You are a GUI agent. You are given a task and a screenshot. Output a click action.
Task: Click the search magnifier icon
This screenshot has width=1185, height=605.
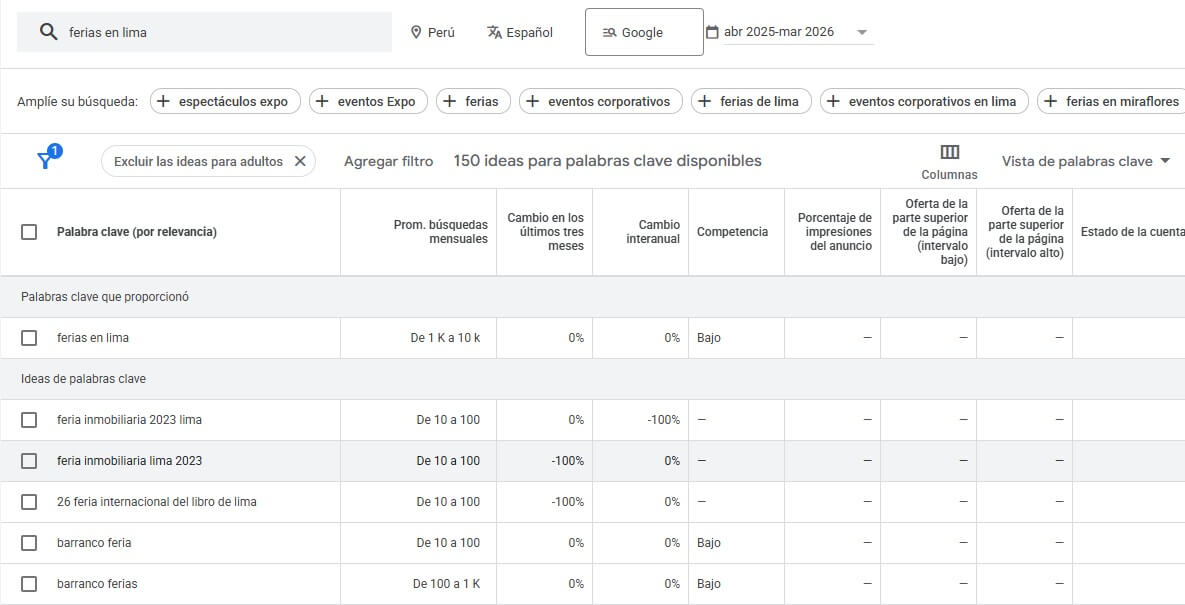click(48, 32)
